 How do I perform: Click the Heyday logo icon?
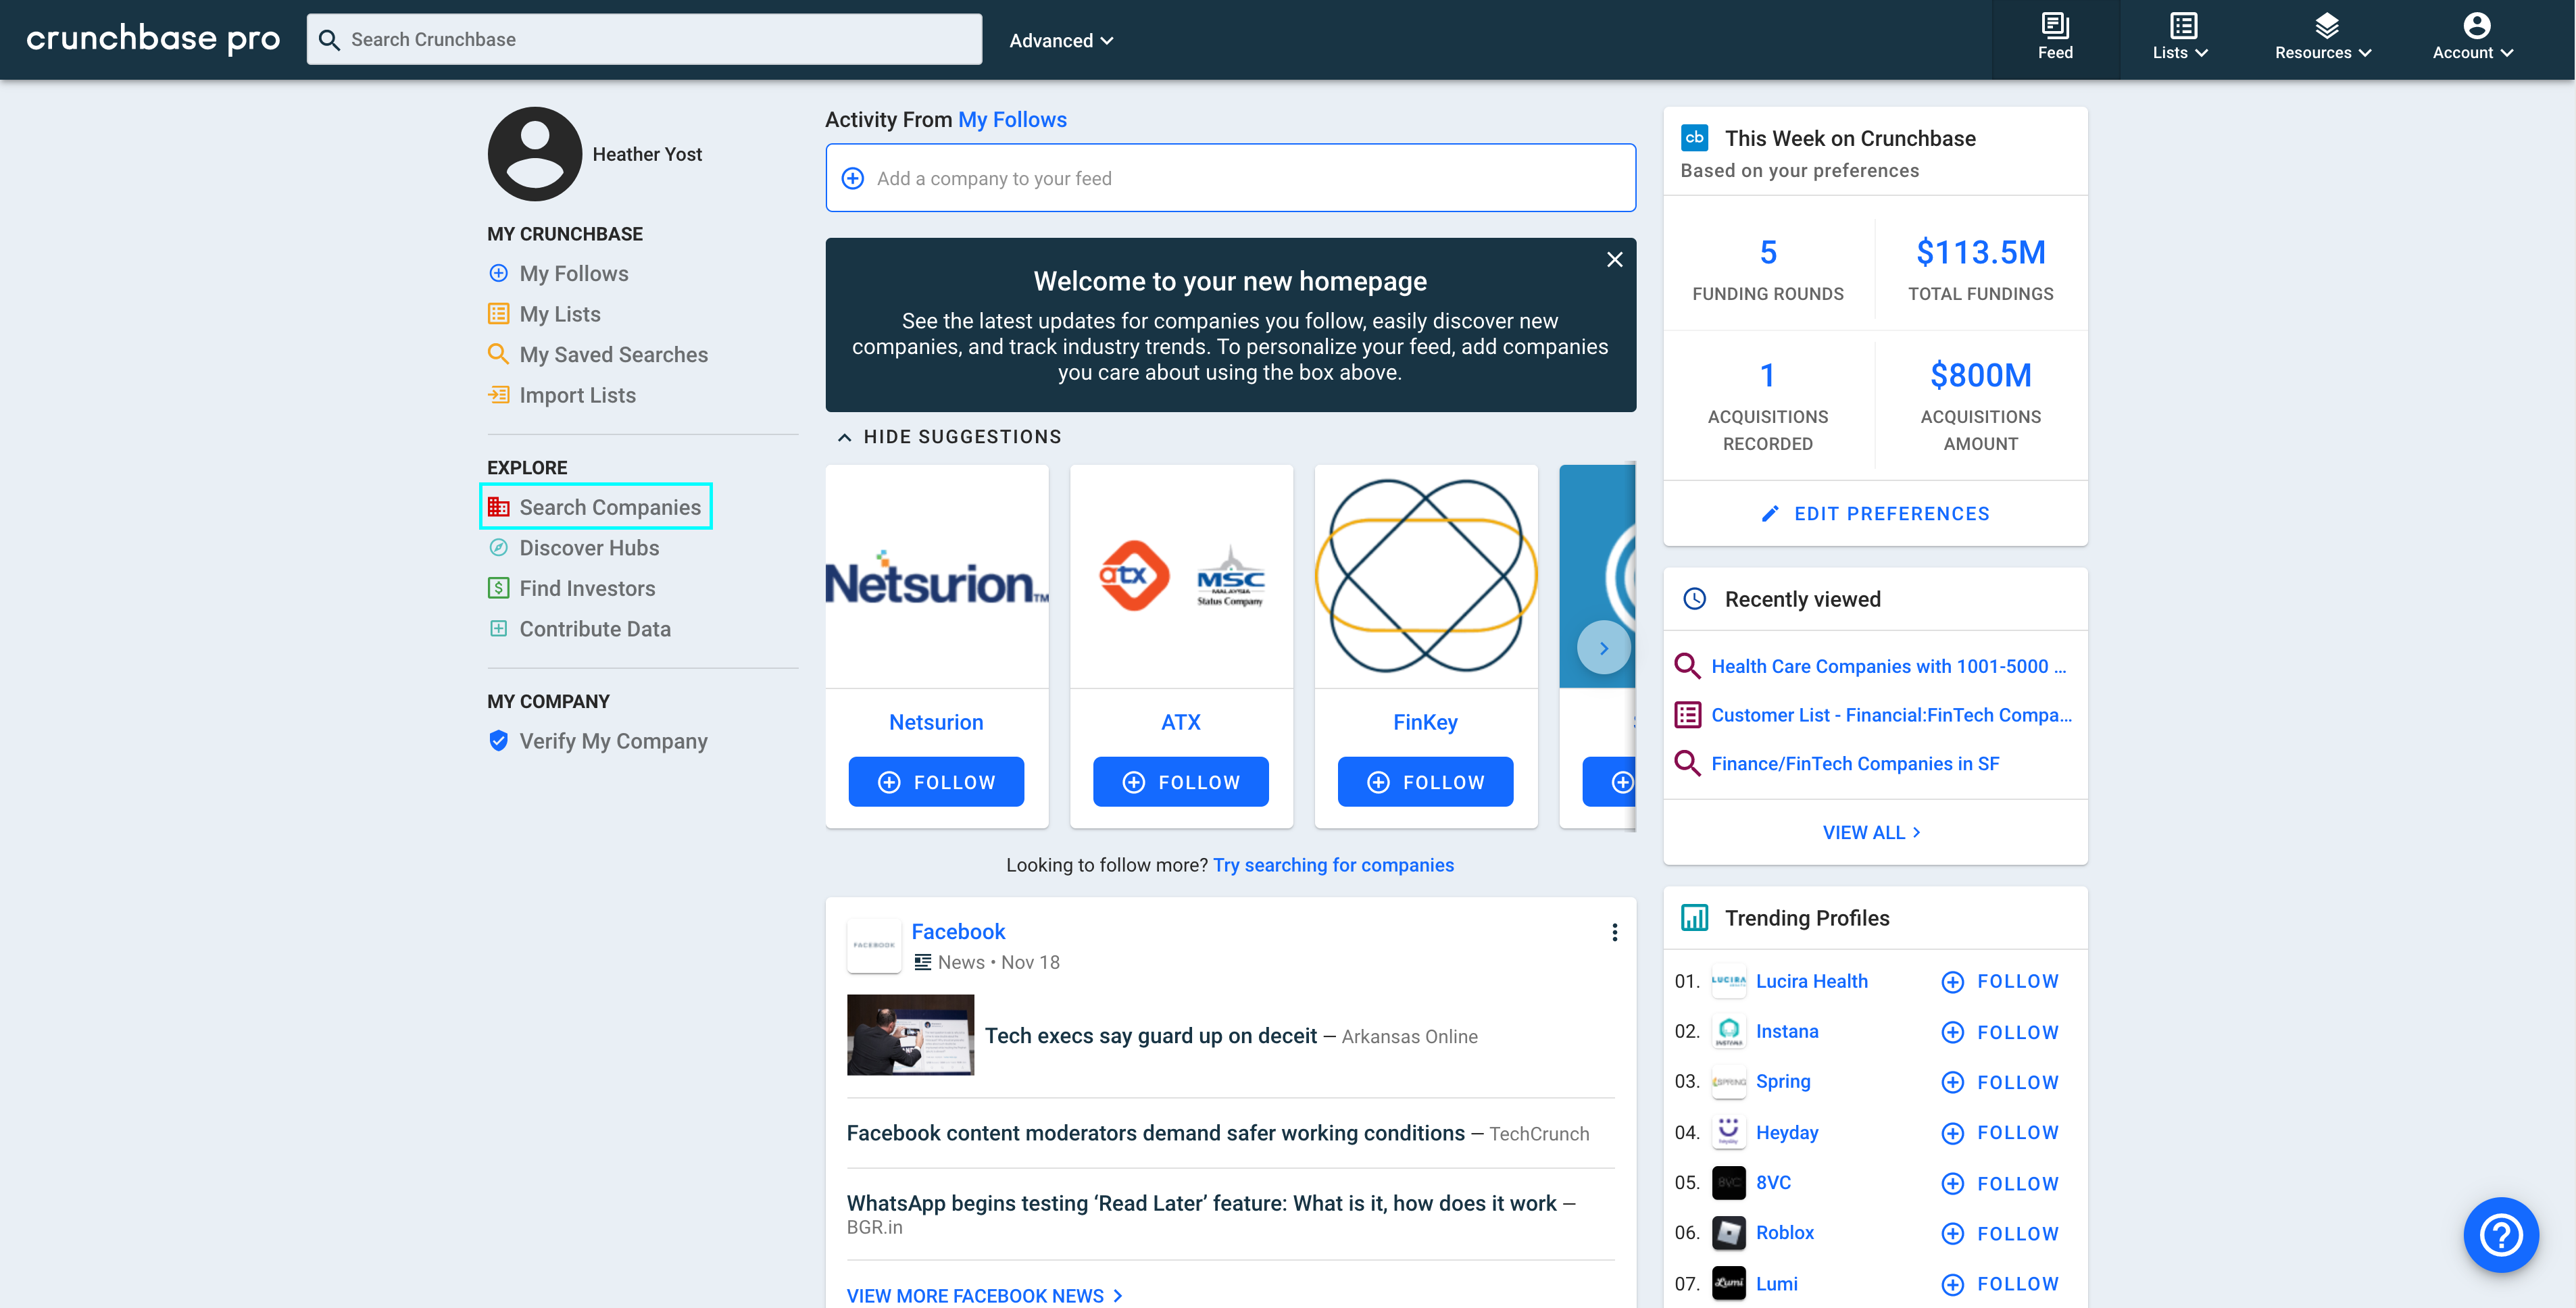[x=1728, y=1132]
